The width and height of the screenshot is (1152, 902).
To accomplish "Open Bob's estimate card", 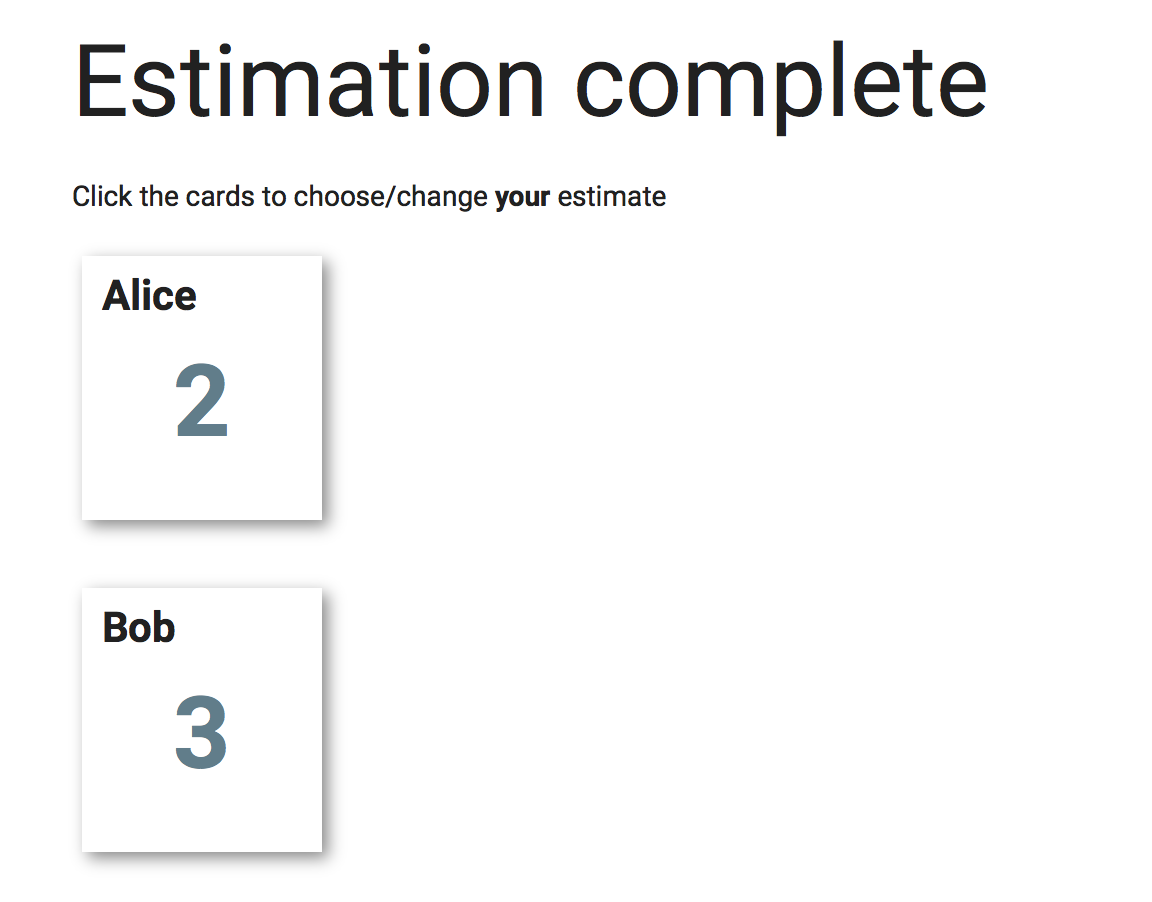I will coord(202,720).
